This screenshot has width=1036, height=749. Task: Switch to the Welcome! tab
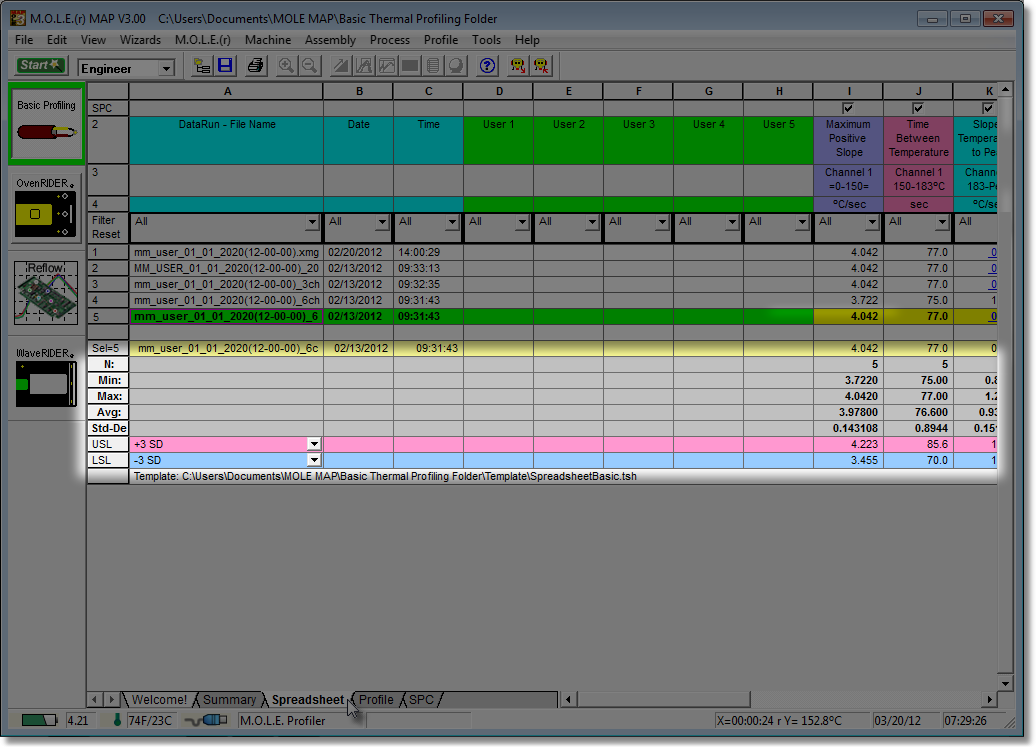click(159, 699)
